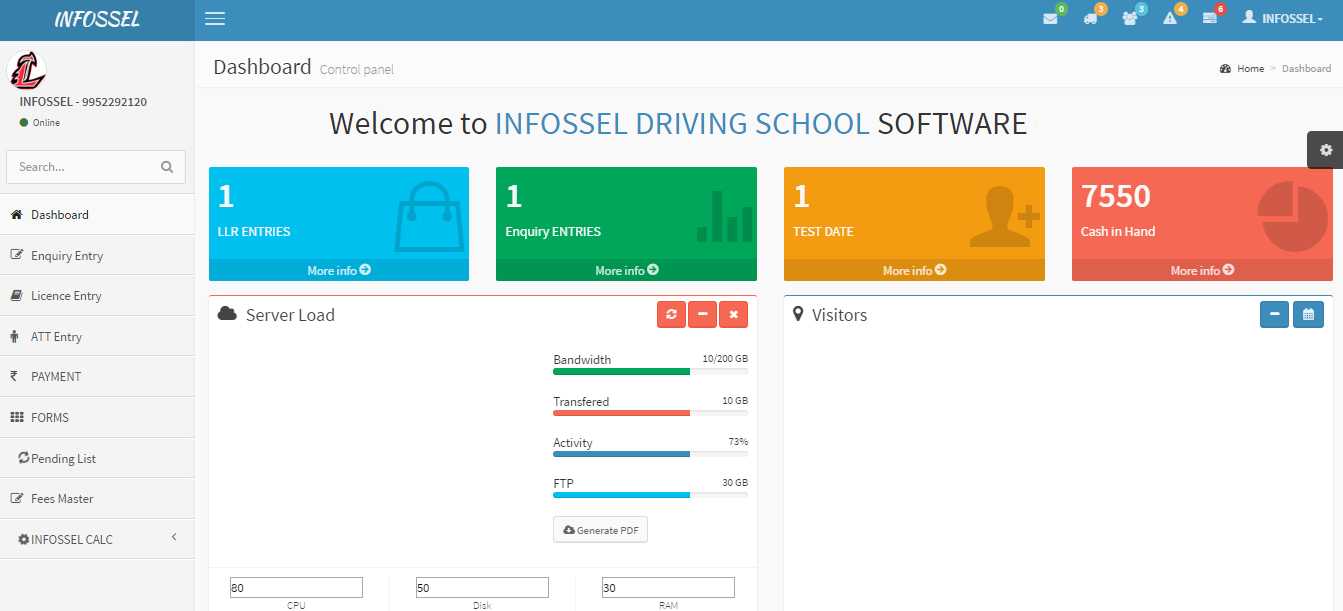This screenshot has width=1343, height=611.
Task: Click the Online status text
Action: point(46,123)
